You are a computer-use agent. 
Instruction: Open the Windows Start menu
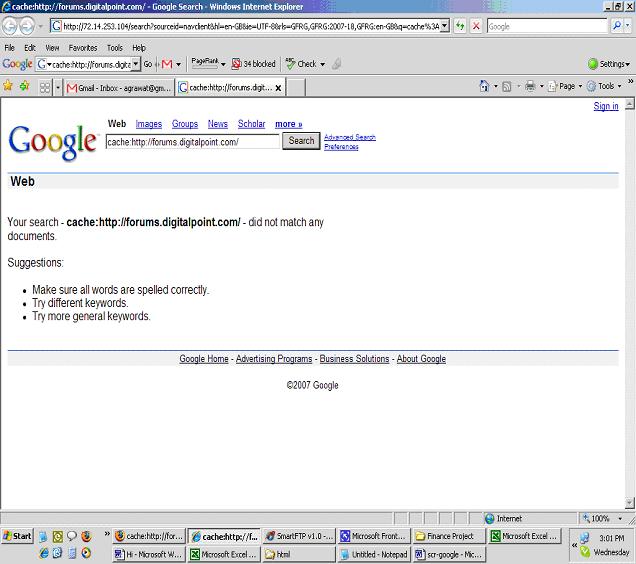[x=17, y=536]
